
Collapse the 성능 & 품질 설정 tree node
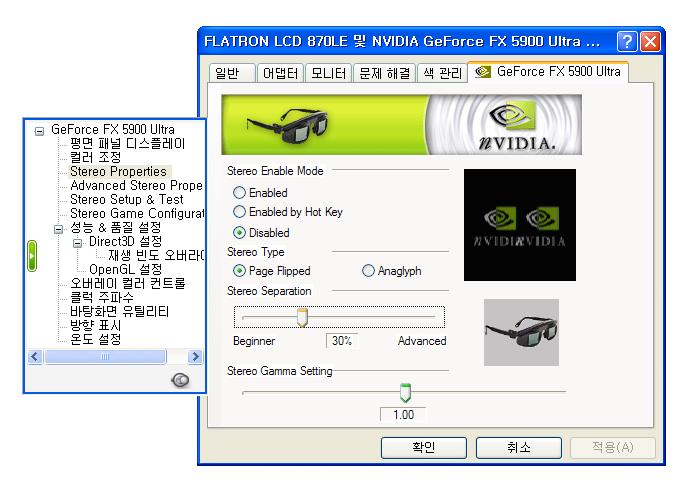(x=59, y=228)
